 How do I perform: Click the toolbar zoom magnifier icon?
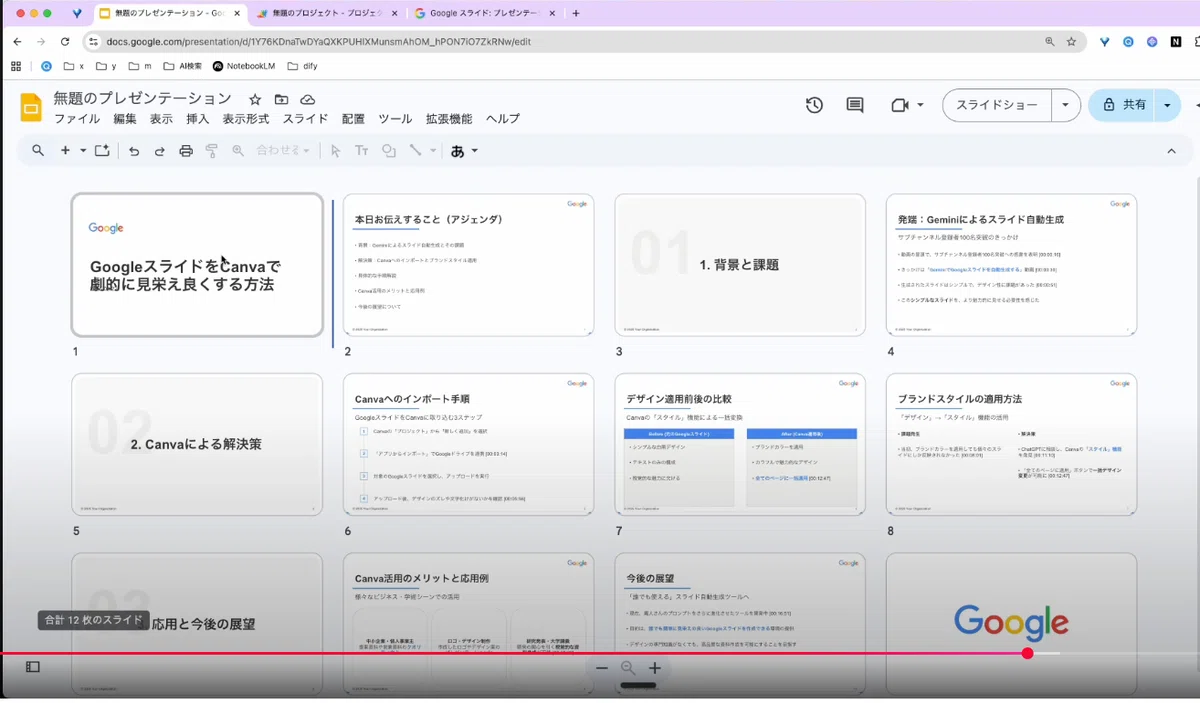pyautogui.click(x=238, y=151)
